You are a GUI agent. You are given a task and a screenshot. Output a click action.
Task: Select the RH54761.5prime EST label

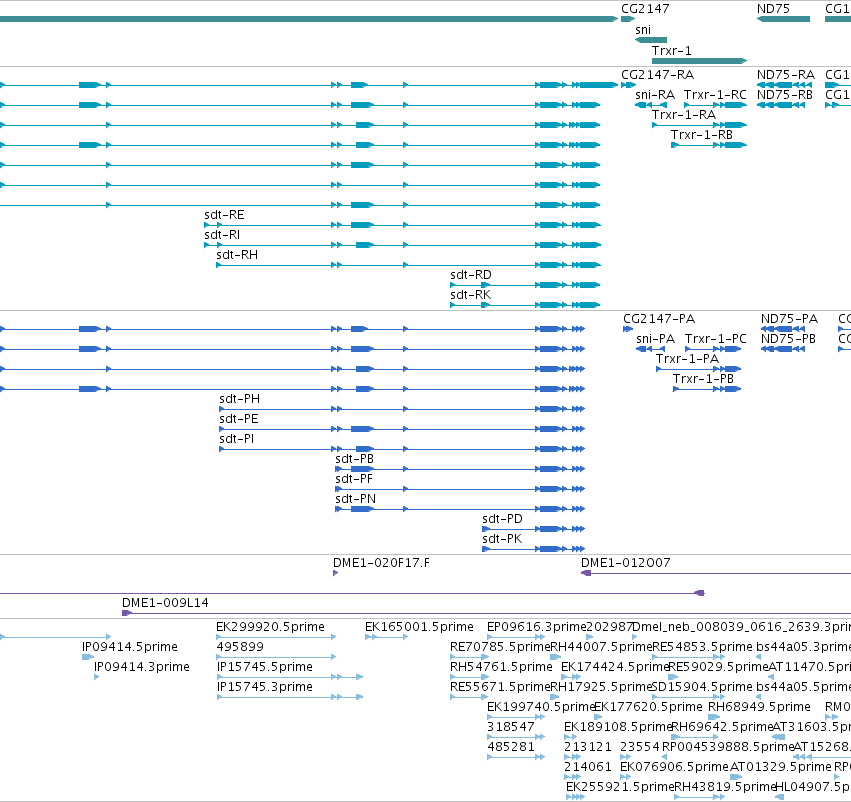[x=501, y=666]
